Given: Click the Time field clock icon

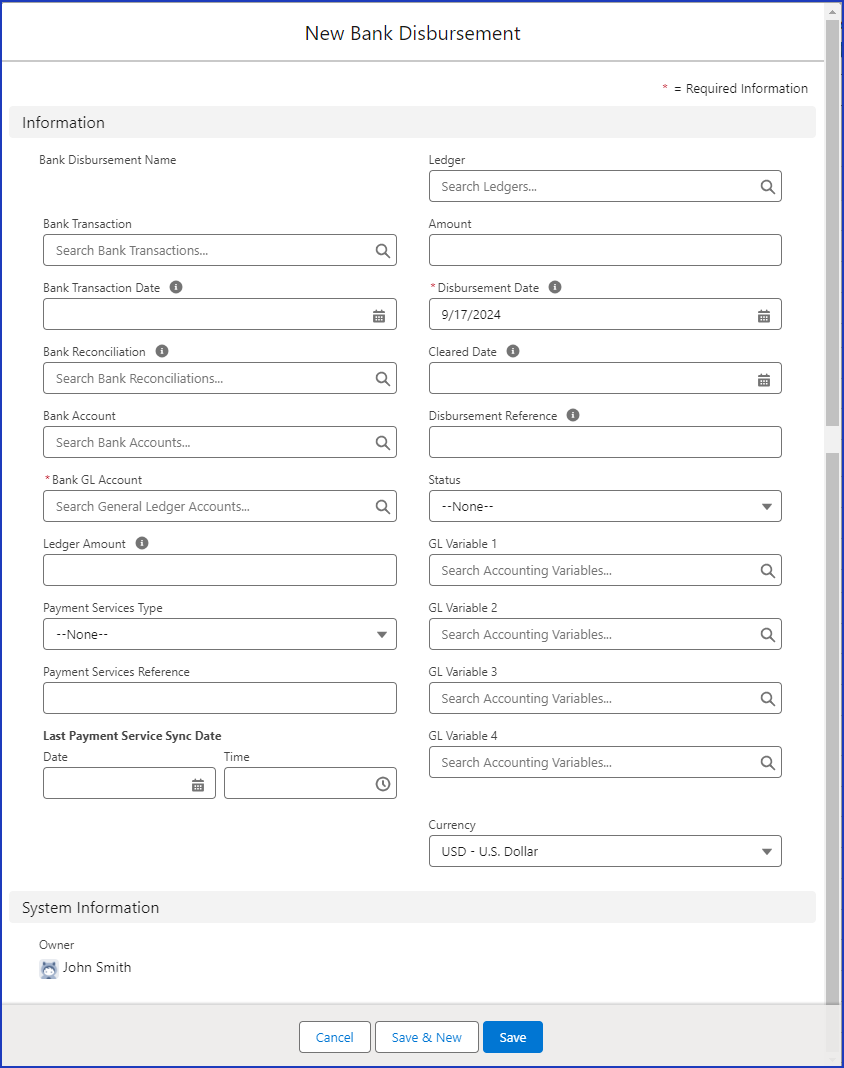Looking at the screenshot, I should 382,783.
